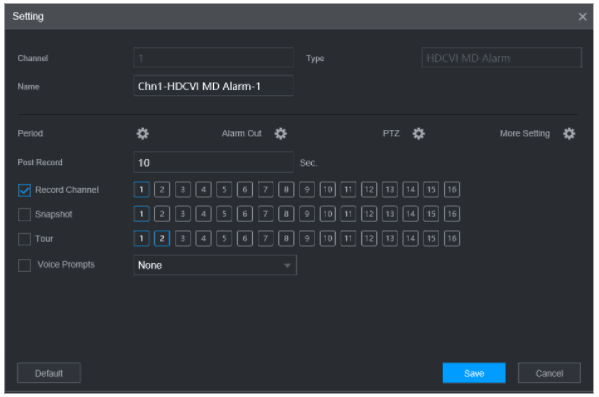Screen dimensions: 599x397
Task: Click the Name input field
Action: pyautogui.click(x=214, y=86)
